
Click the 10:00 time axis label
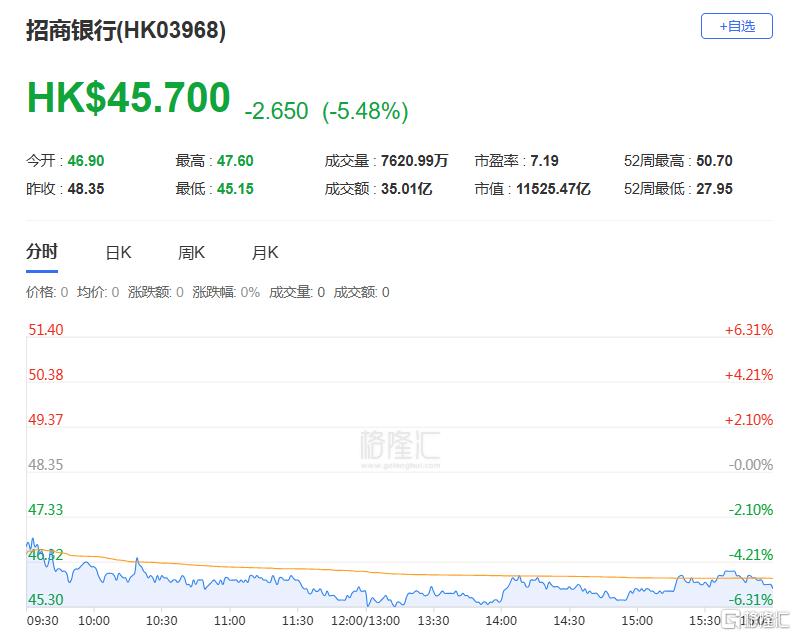(x=94, y=621)
